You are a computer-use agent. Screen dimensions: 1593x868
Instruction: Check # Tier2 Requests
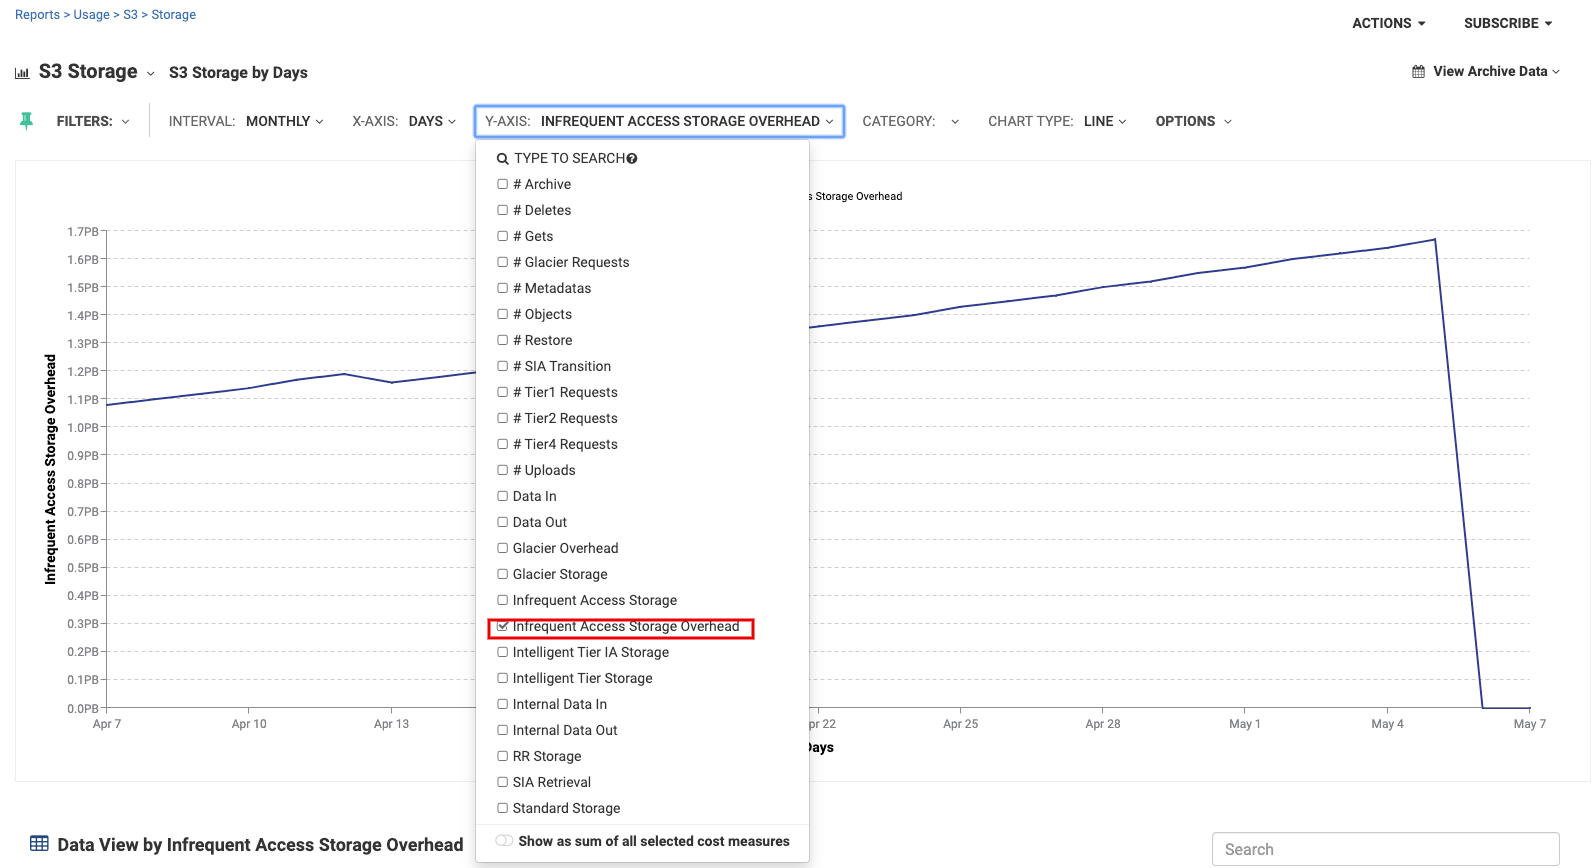[503, 418]
